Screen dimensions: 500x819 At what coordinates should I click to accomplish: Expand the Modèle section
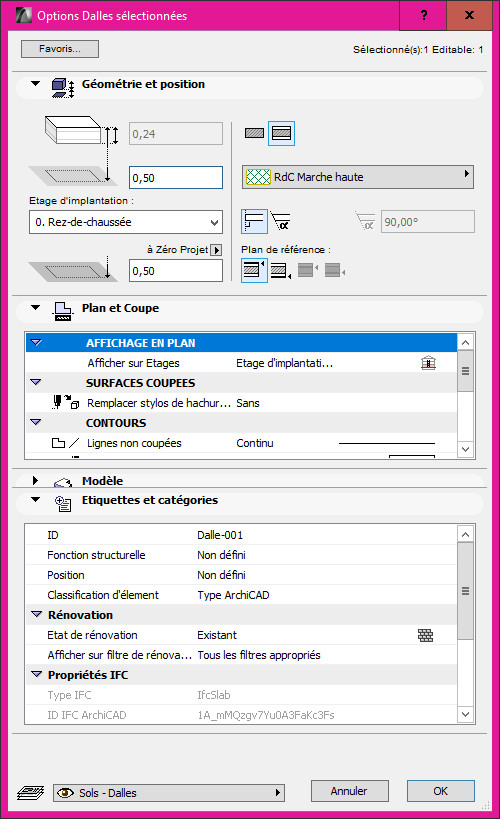[x=35, y=480]
